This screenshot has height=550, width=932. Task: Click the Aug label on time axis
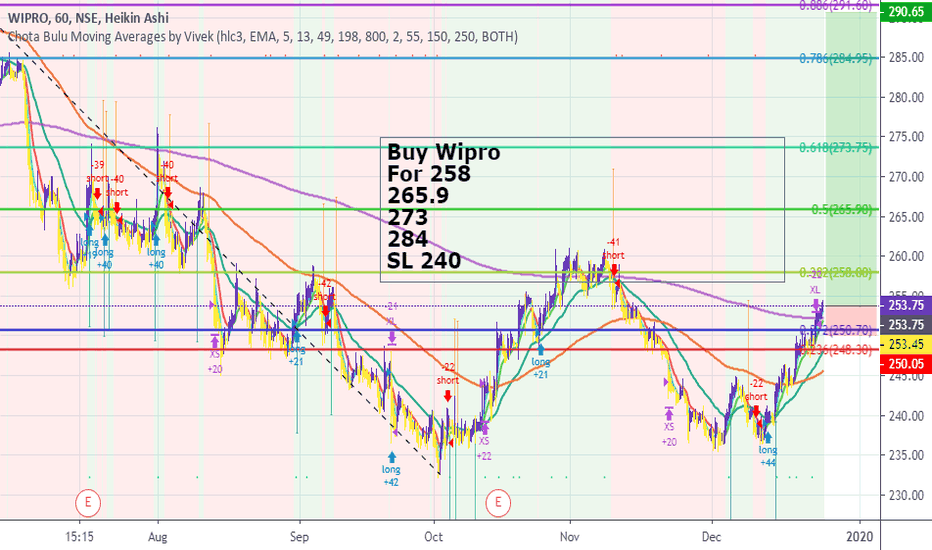click(158, 537)
